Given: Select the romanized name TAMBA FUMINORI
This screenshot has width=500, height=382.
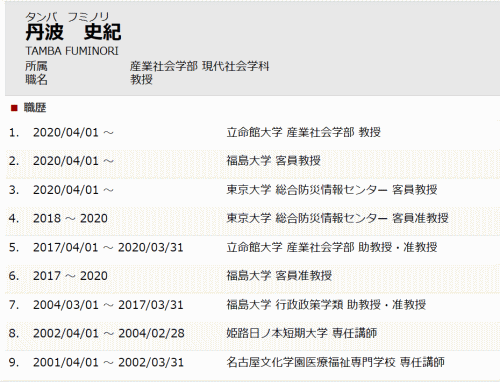Looking at the screenshot, I should pos(72,51).
